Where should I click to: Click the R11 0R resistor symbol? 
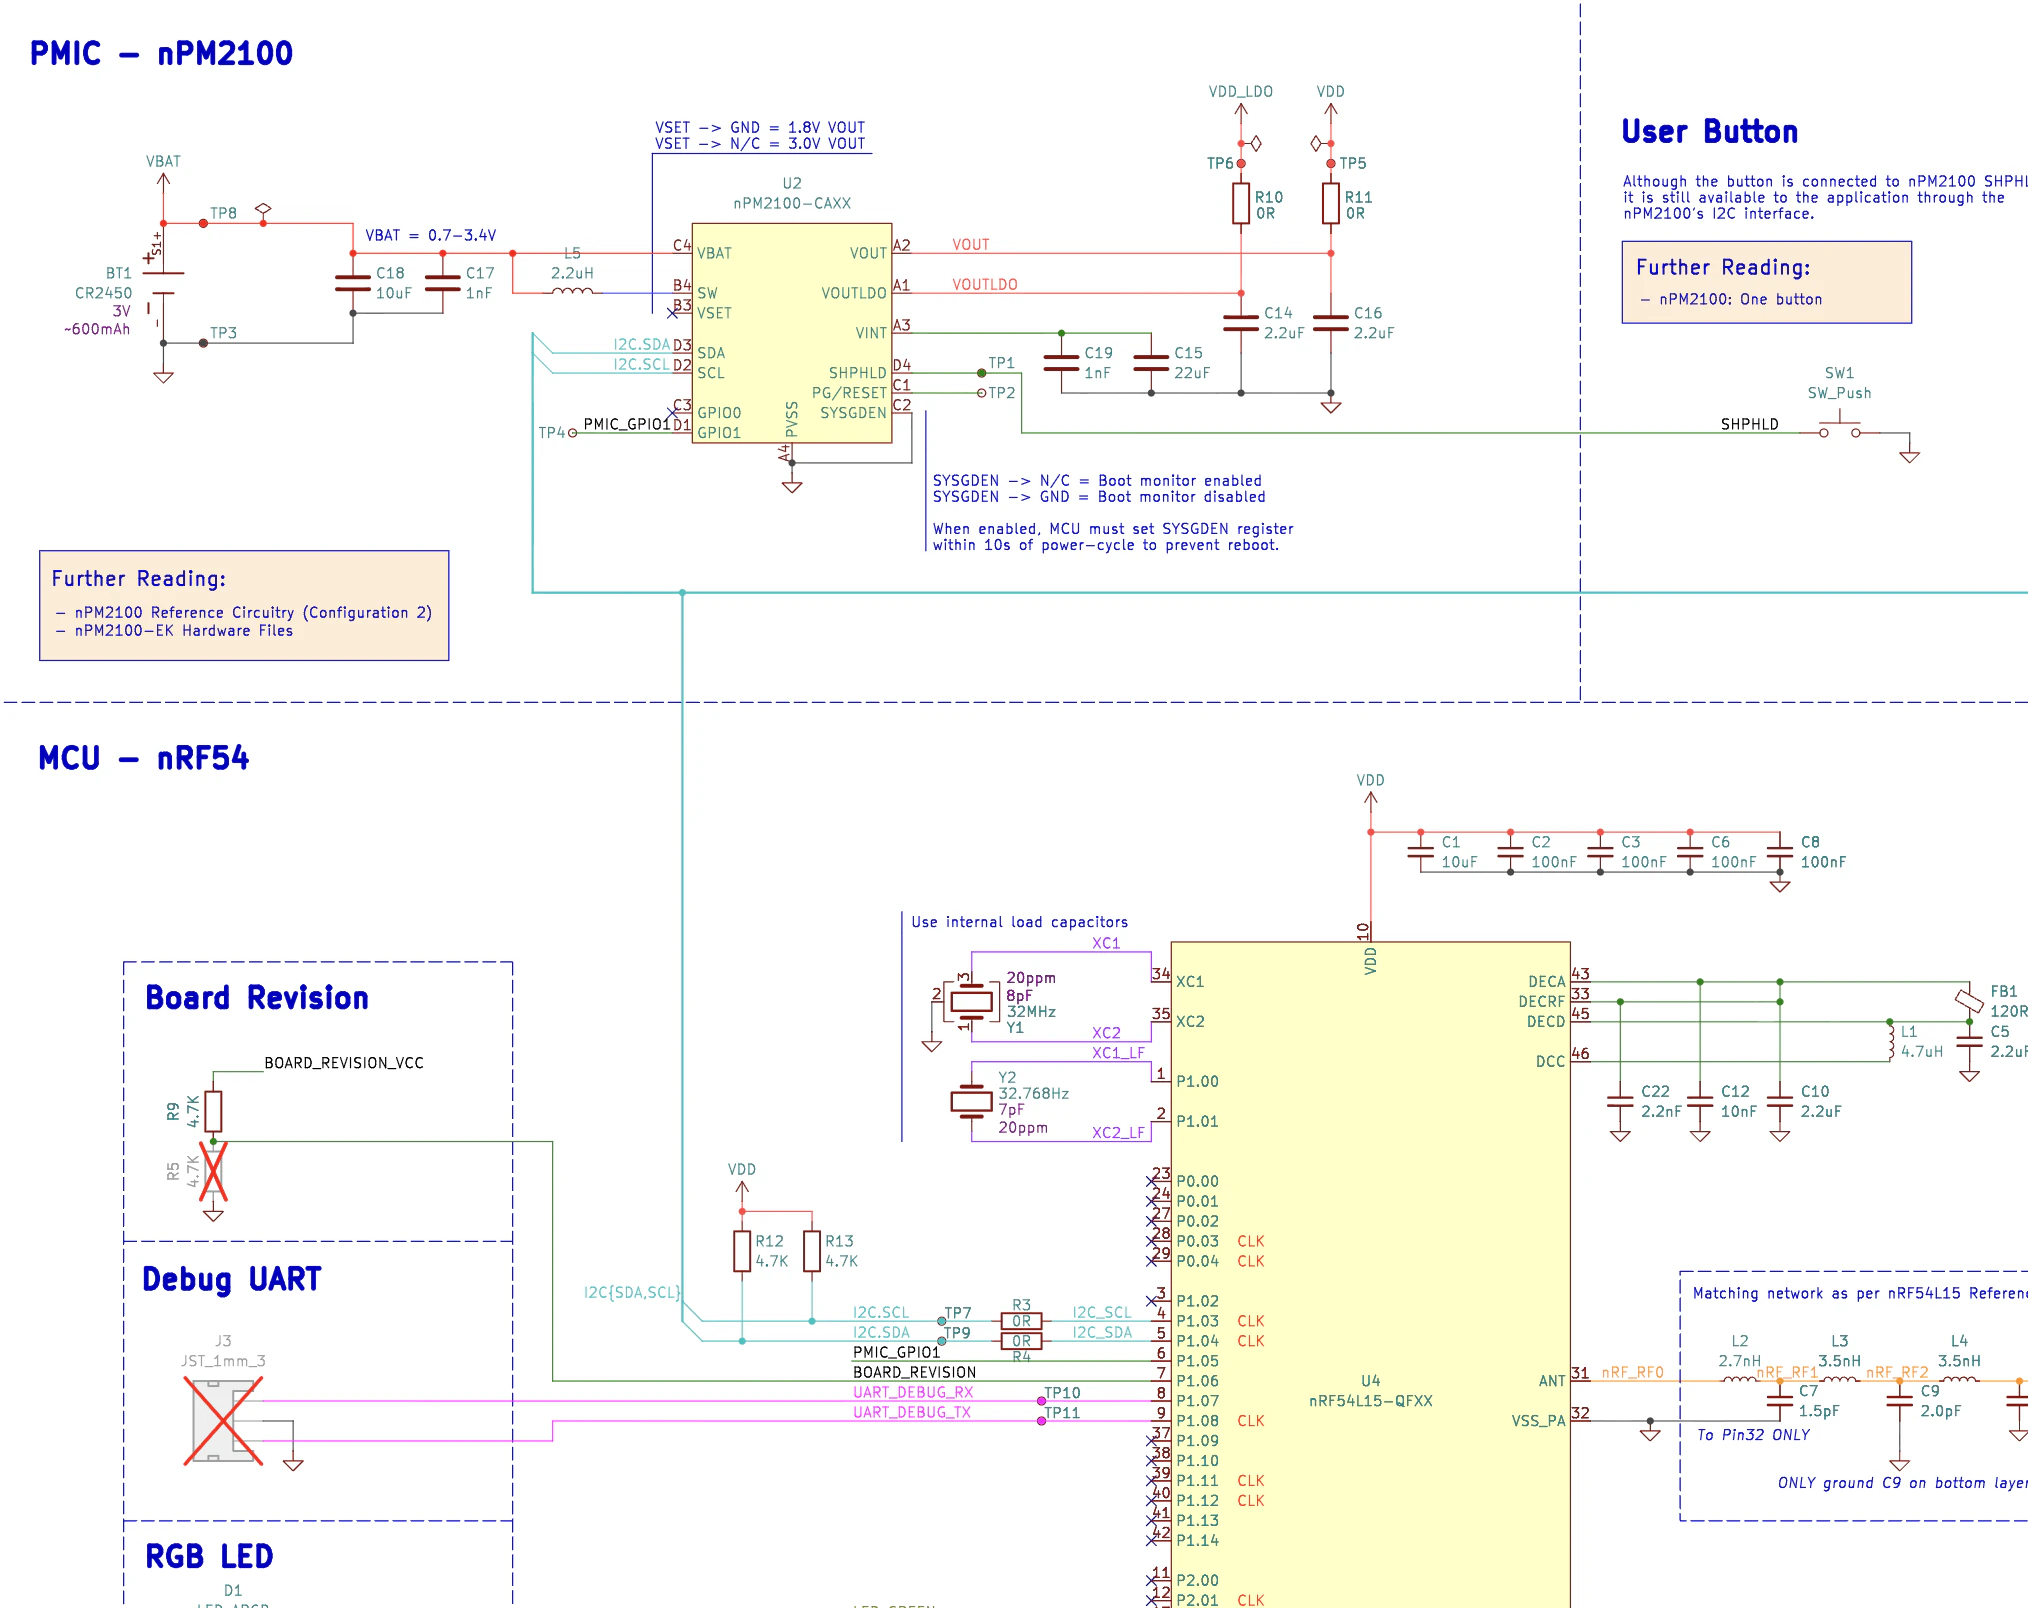(x=1331, y=203)
